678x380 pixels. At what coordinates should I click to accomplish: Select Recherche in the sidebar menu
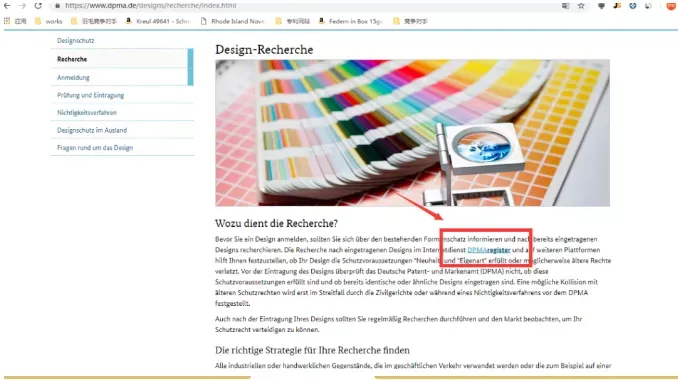pos(121,59)
